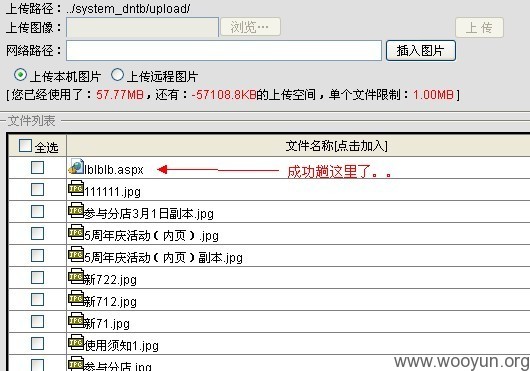This screenshot has width=530, height=371.
Task: Click the JPG icon beside 新722.jpg
Action: (x=76, y=276)
